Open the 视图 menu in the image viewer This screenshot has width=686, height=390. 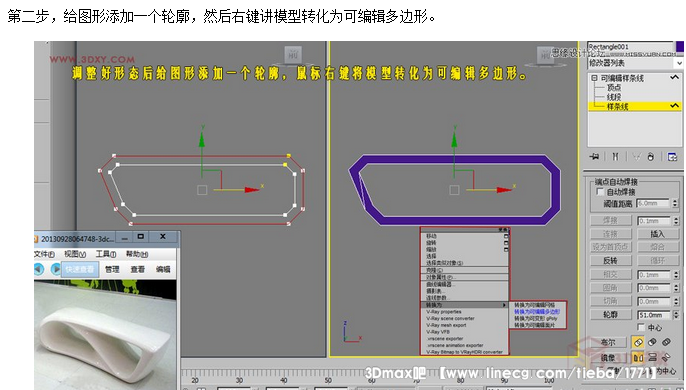(75, 254)
